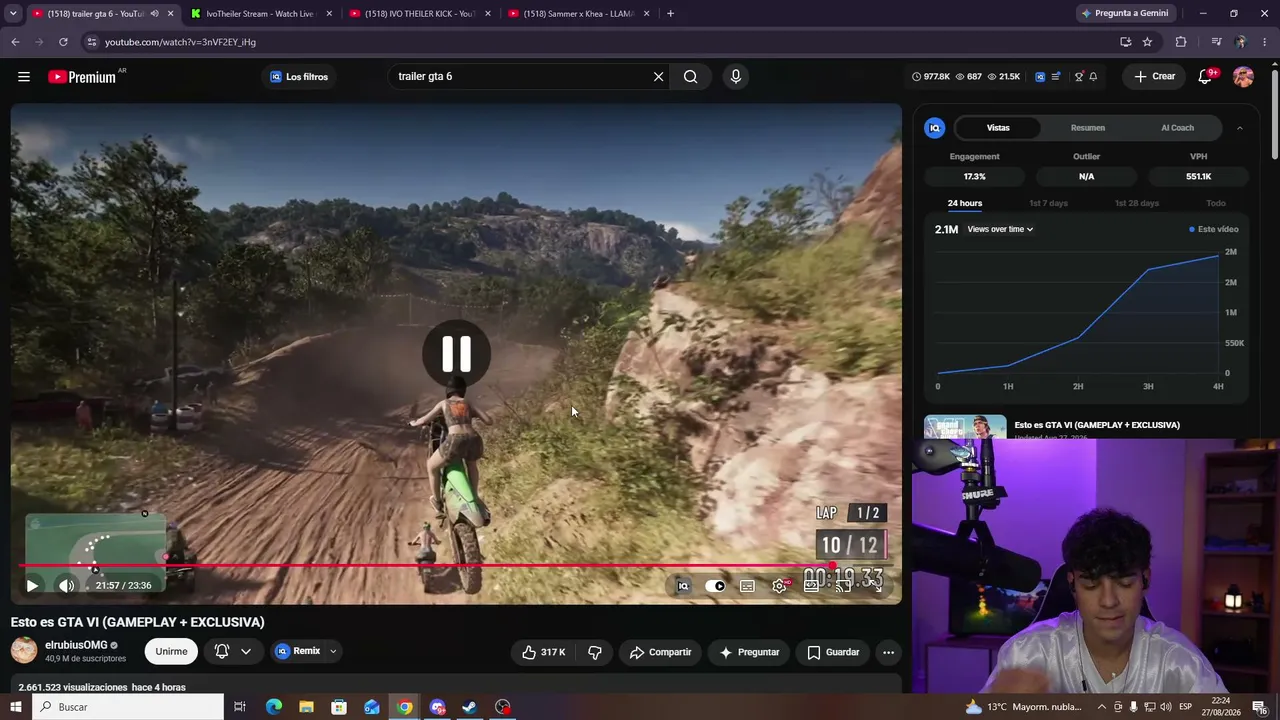1280x720 pixels.
Task: Dislike the video
Action: pos(595,652)
